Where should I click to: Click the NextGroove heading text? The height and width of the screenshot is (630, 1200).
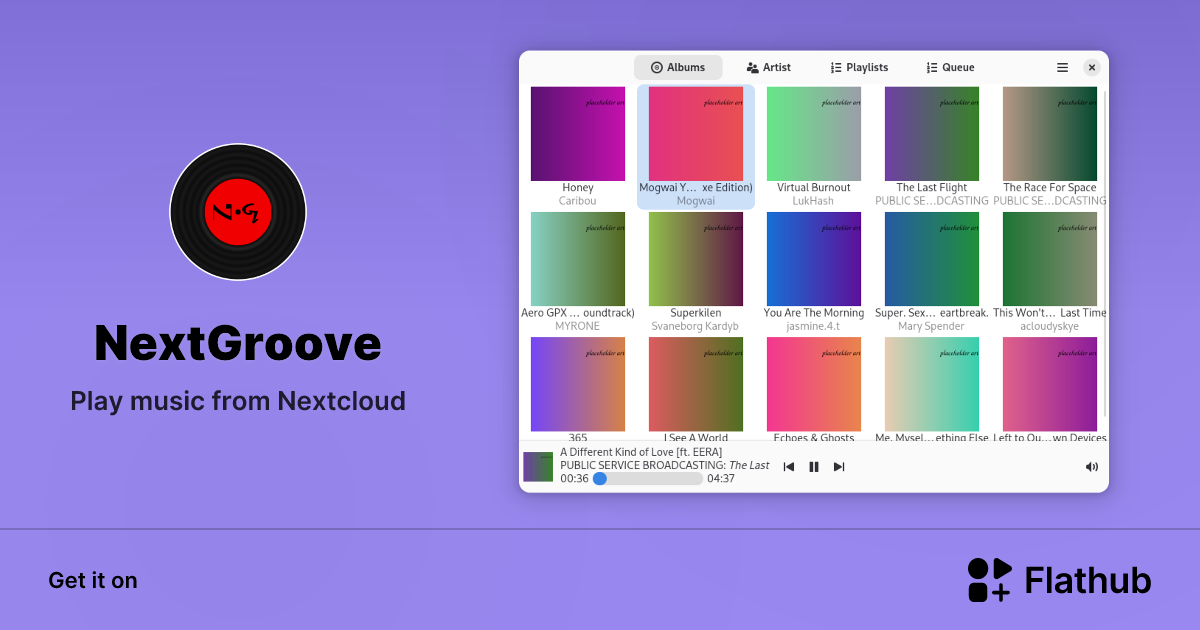click(238, 344)
